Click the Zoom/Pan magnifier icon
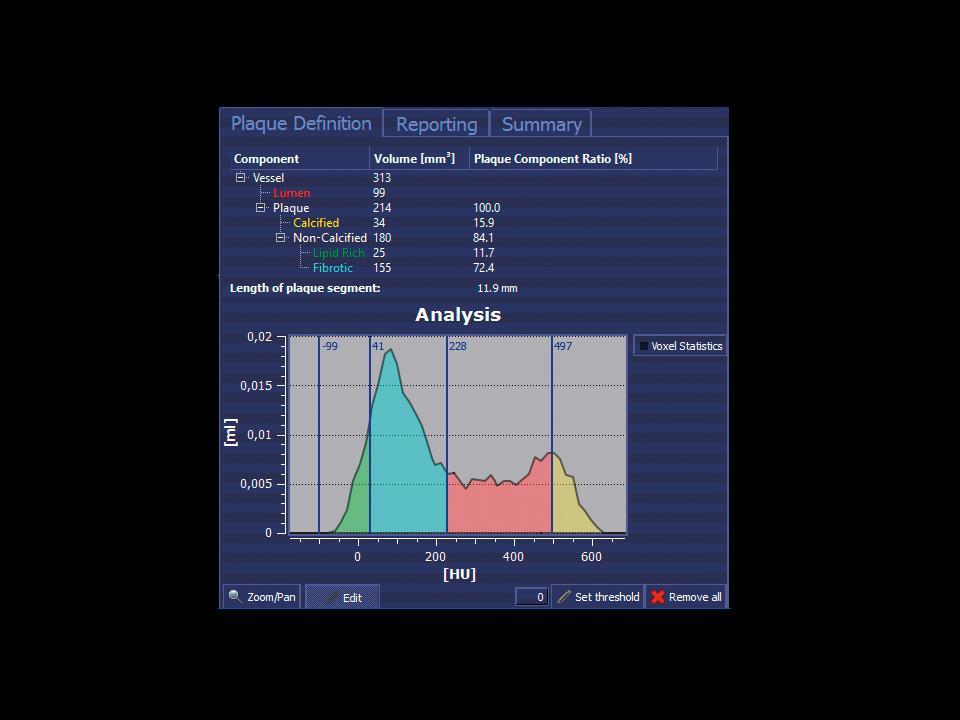960x720 pixels. tap(235, 597)
